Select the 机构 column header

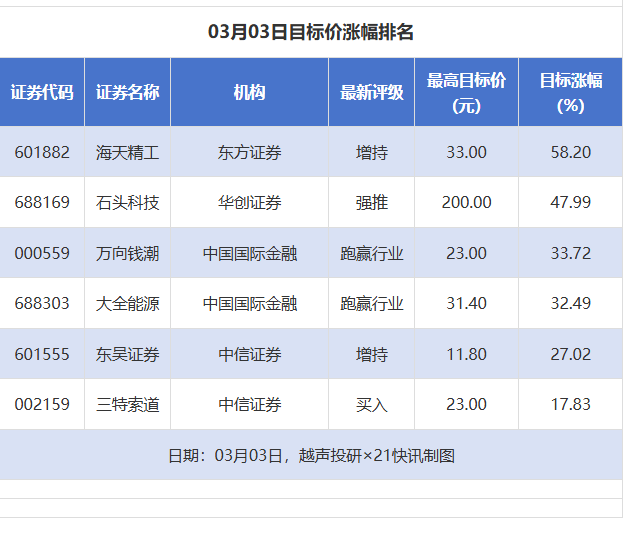[249, 92]
